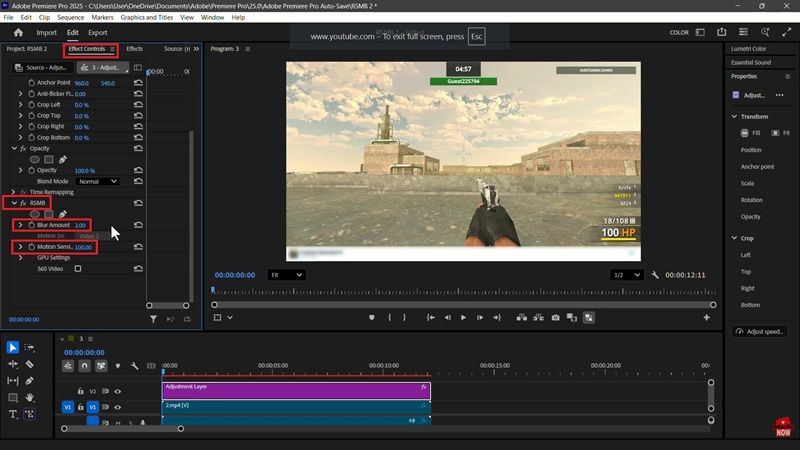Open timeline display settings wrench
Image resolution: width=800 pixels, height=450 pixels.
tap(134, 366)
